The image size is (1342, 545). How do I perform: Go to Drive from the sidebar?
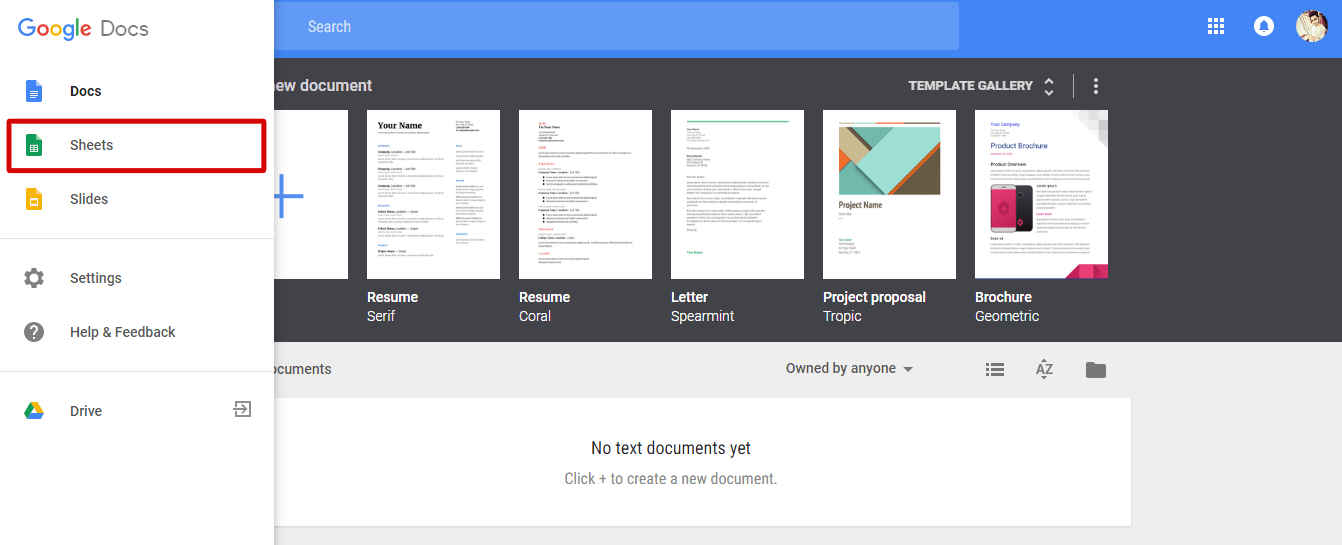click(137, 411)
